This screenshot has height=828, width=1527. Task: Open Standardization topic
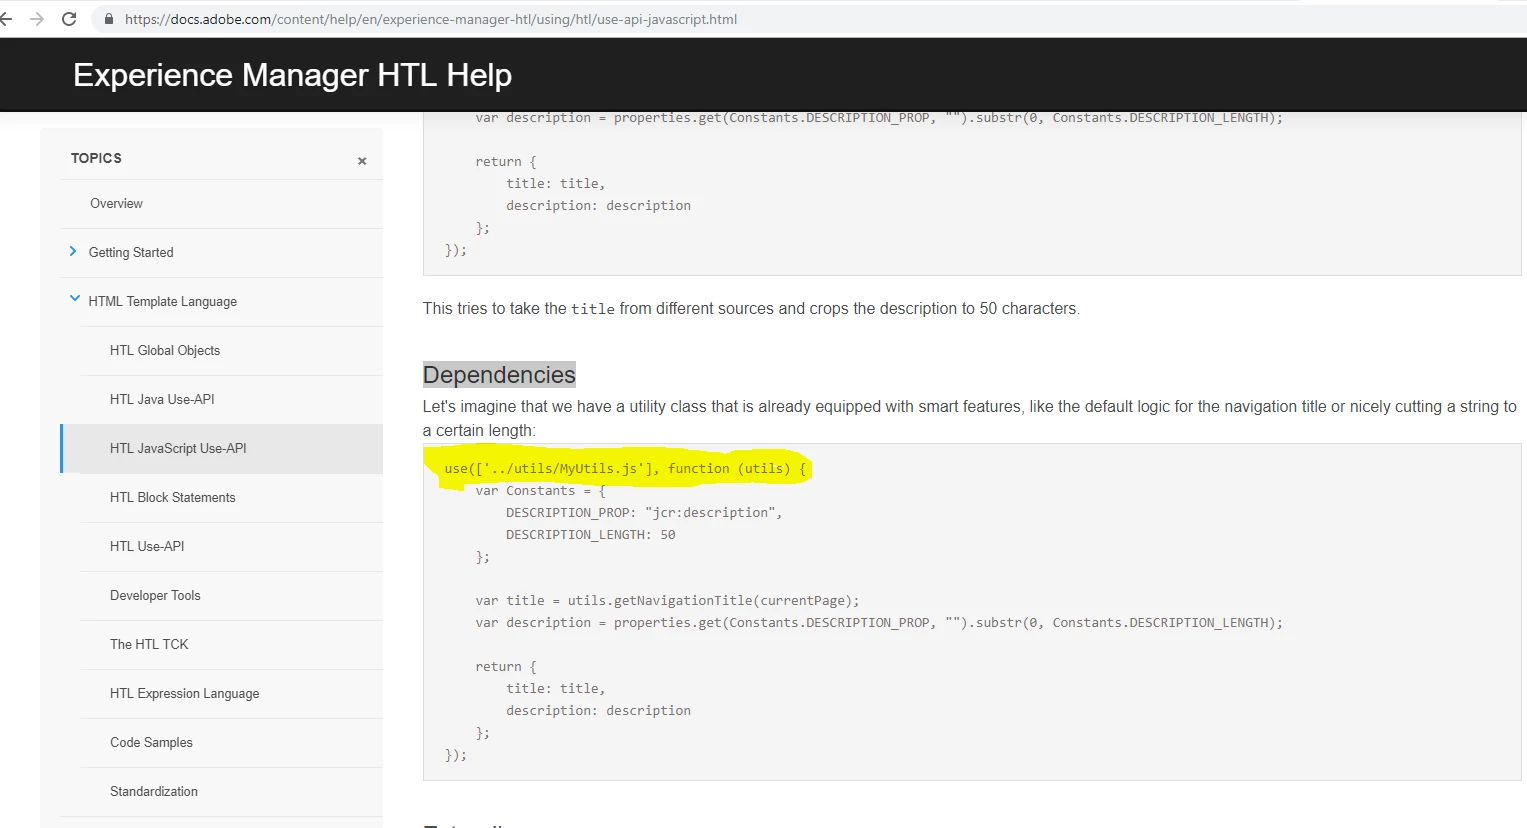(154, 792)
